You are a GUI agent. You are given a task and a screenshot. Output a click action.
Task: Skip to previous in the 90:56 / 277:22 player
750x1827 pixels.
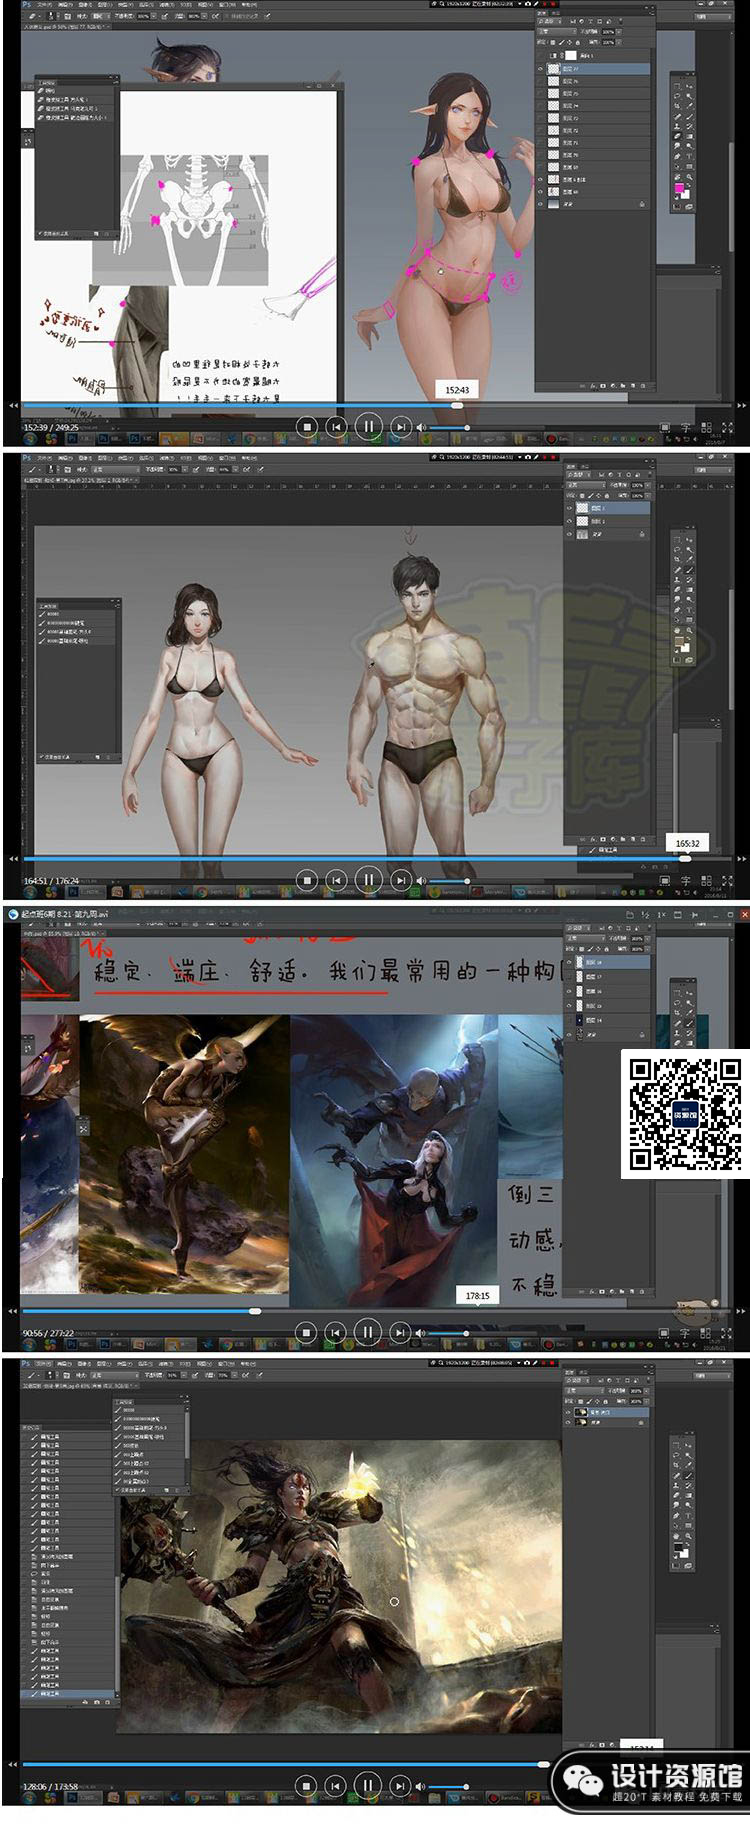[336, 1332]
